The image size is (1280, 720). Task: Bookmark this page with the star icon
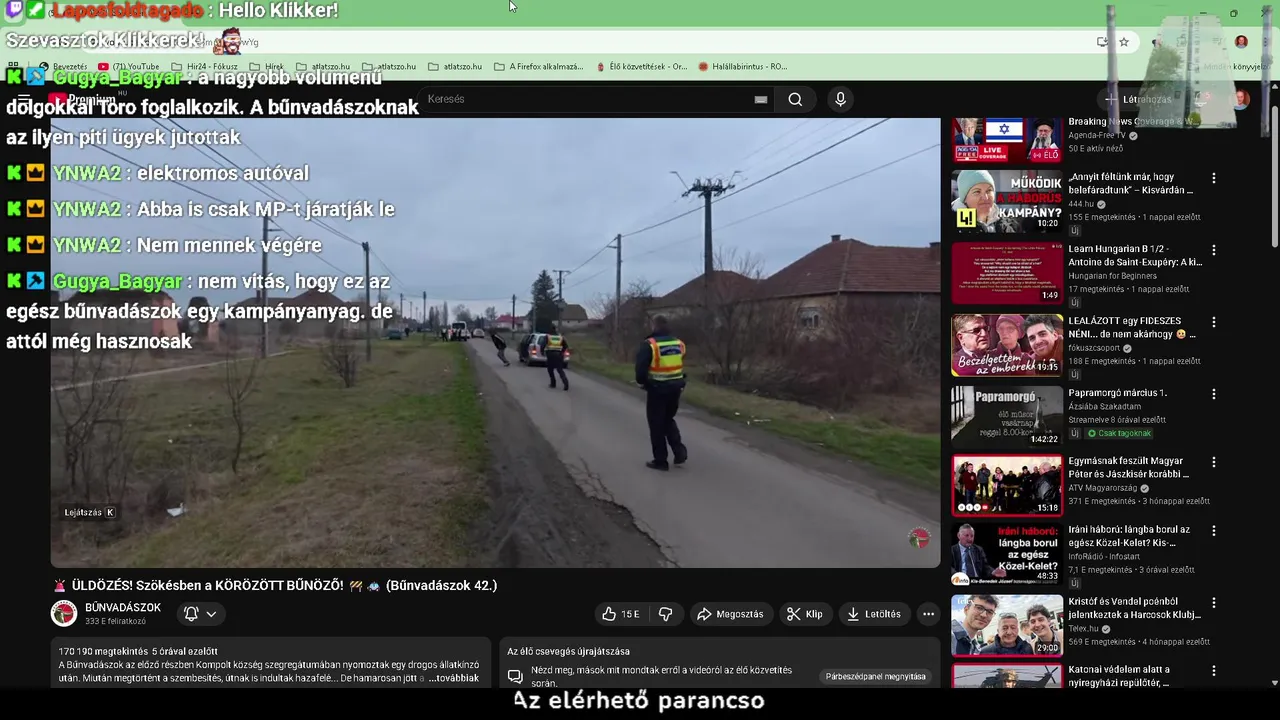click(1124, 42)
